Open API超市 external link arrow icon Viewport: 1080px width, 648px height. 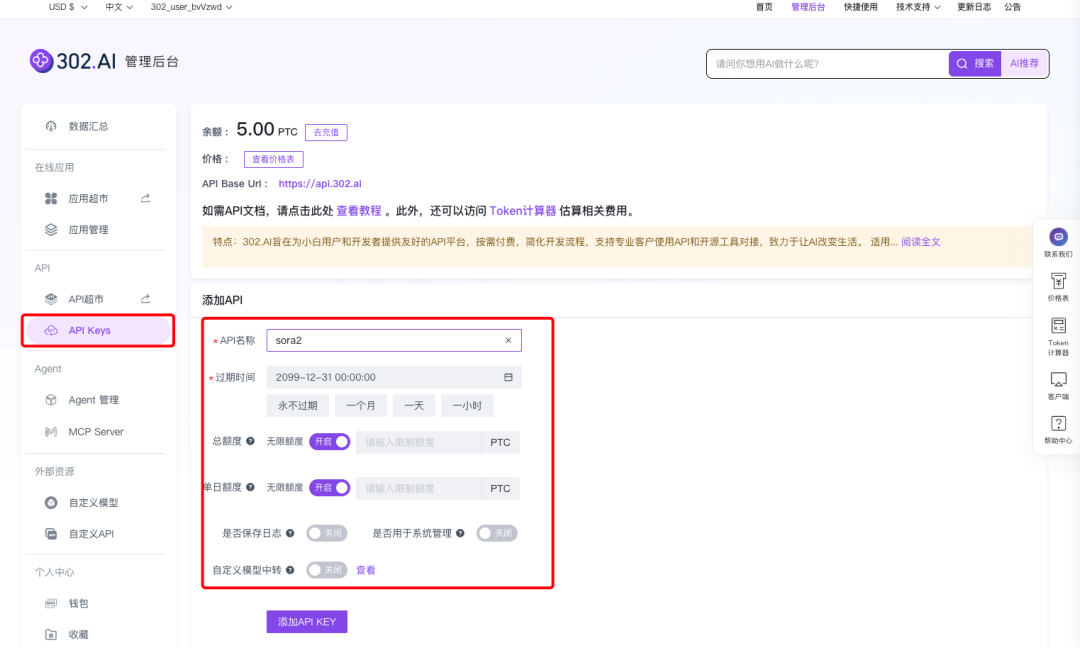click(x=145, y=299)
